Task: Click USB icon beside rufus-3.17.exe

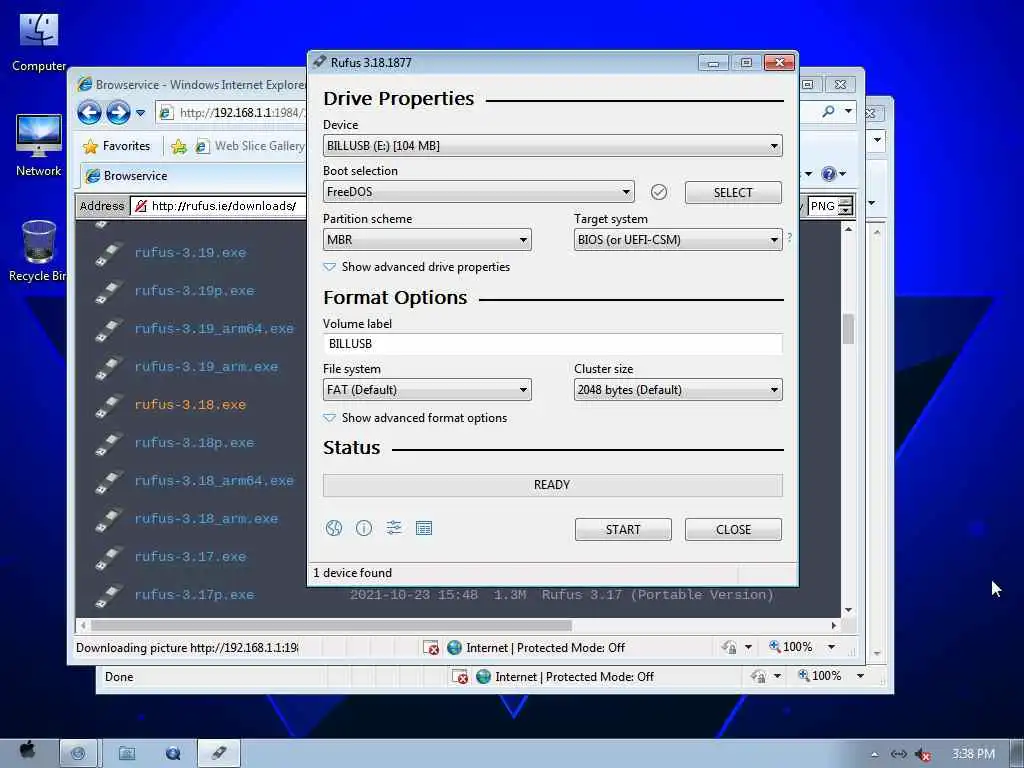Action: click(x=108, y=558)
